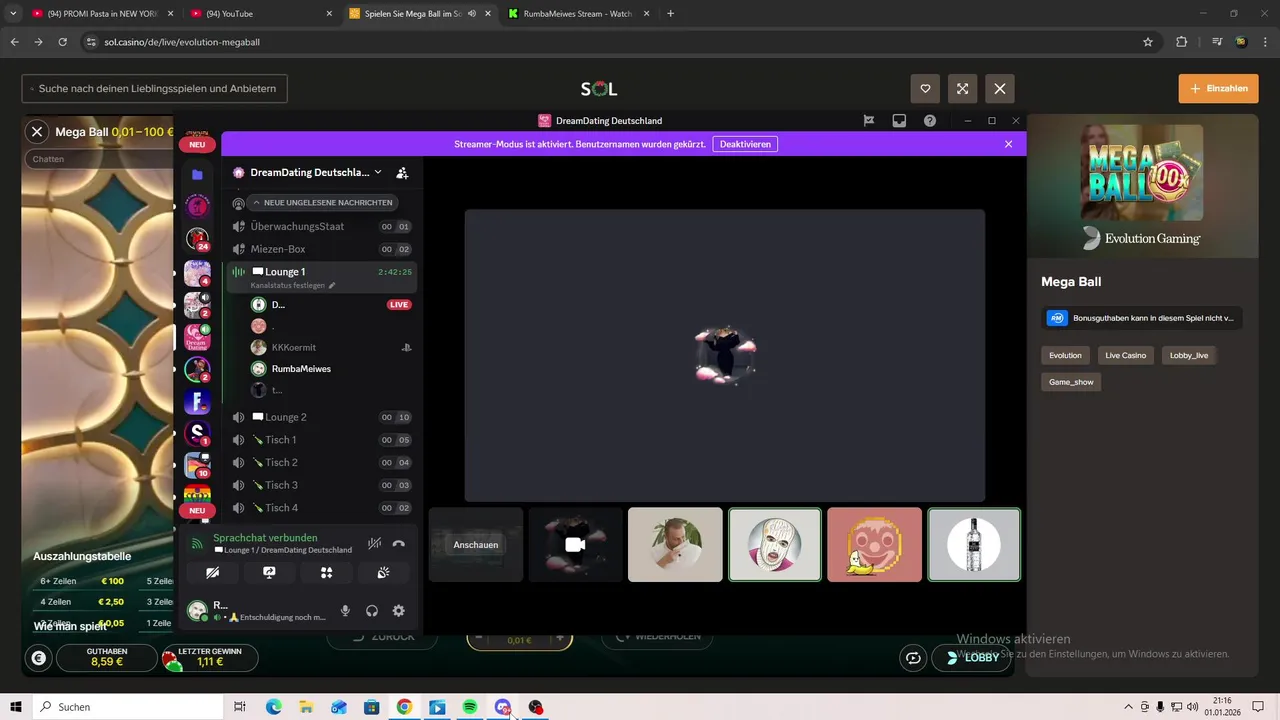Bookmark this page with the star icon
Viewport: 1280px width, 720px height.
(x=1148, y=42)
